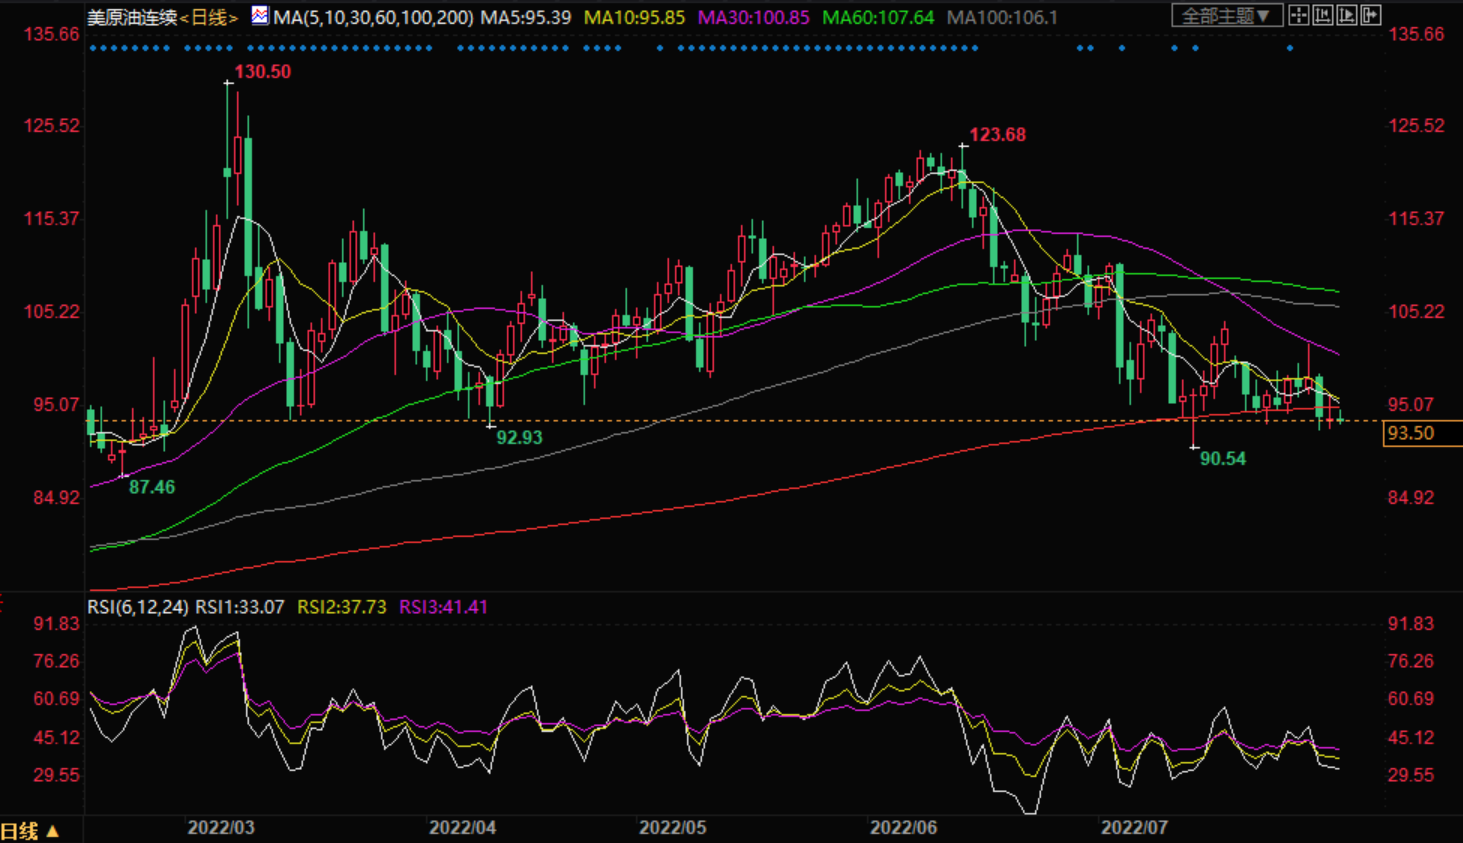
Task: Click the 130.50 high price marker
Action: 262,72
